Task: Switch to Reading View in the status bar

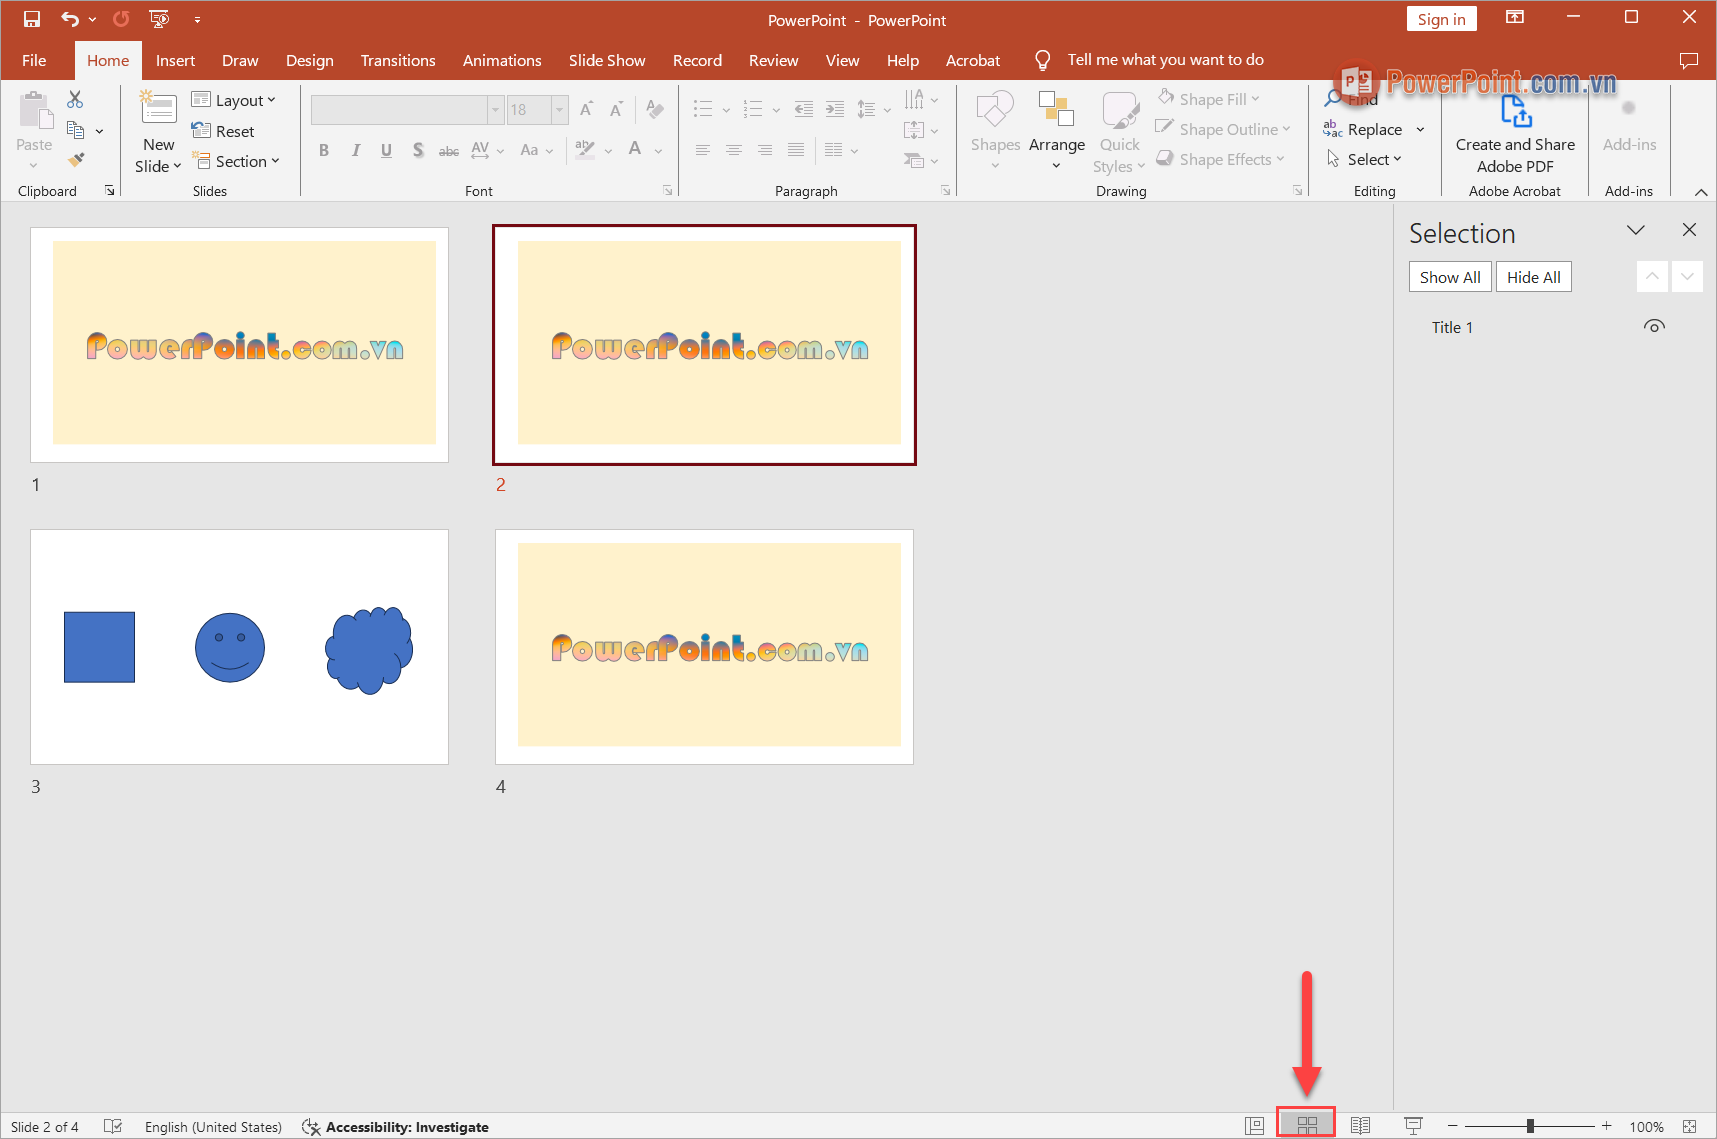Action: pos(1360,1126)
